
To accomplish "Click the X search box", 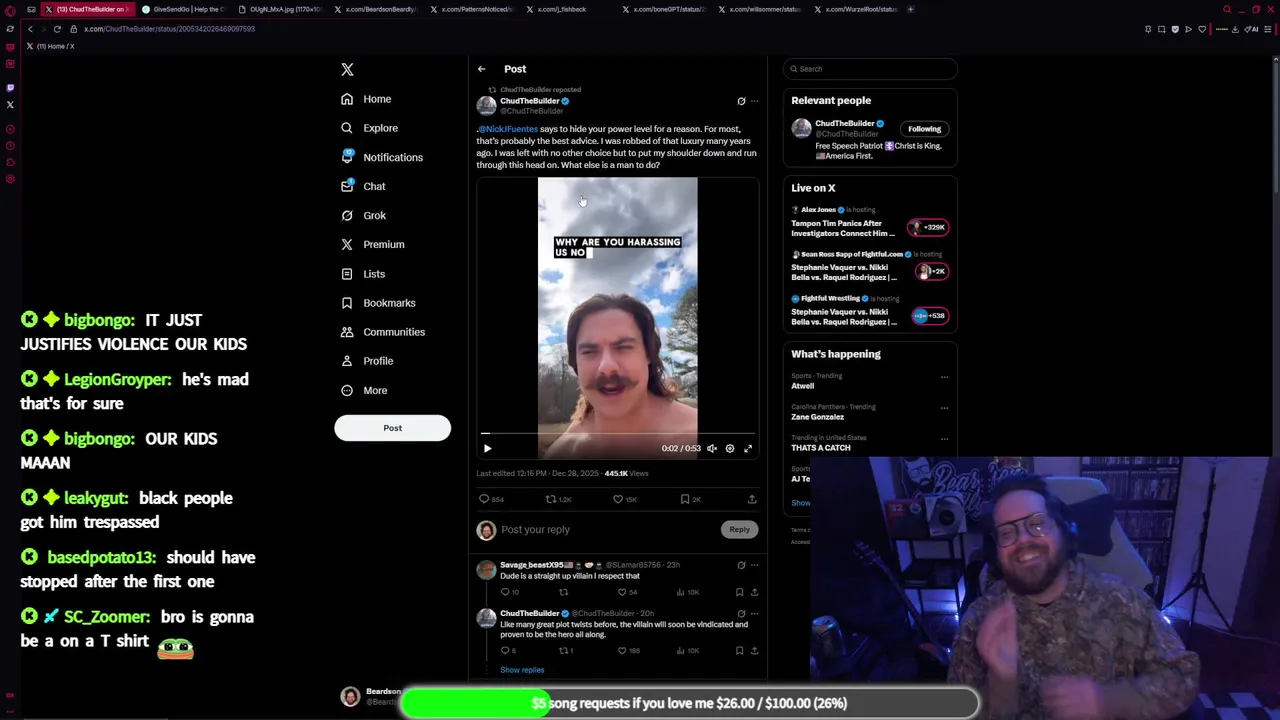I will click(x=870, y=69).
